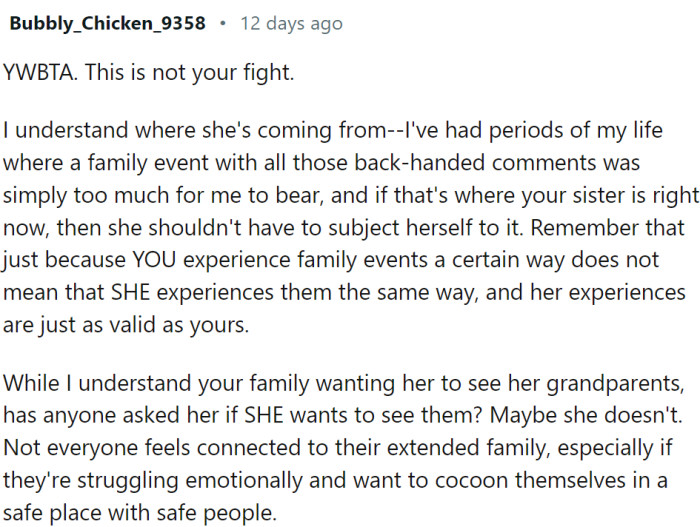Click 'SHE' in 'if SHE wants to see them'

264,416
